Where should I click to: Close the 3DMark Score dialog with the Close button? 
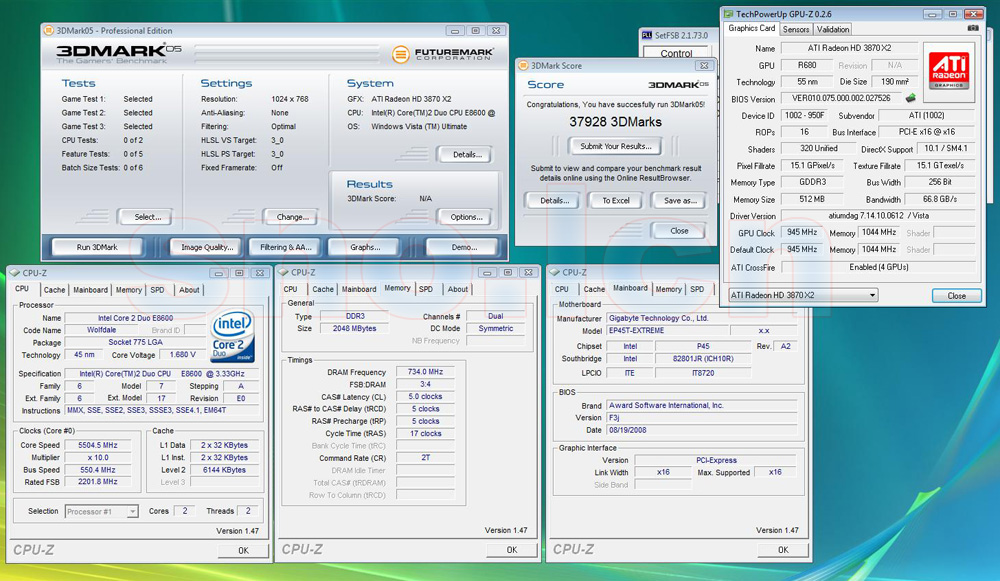pos(679,231)
